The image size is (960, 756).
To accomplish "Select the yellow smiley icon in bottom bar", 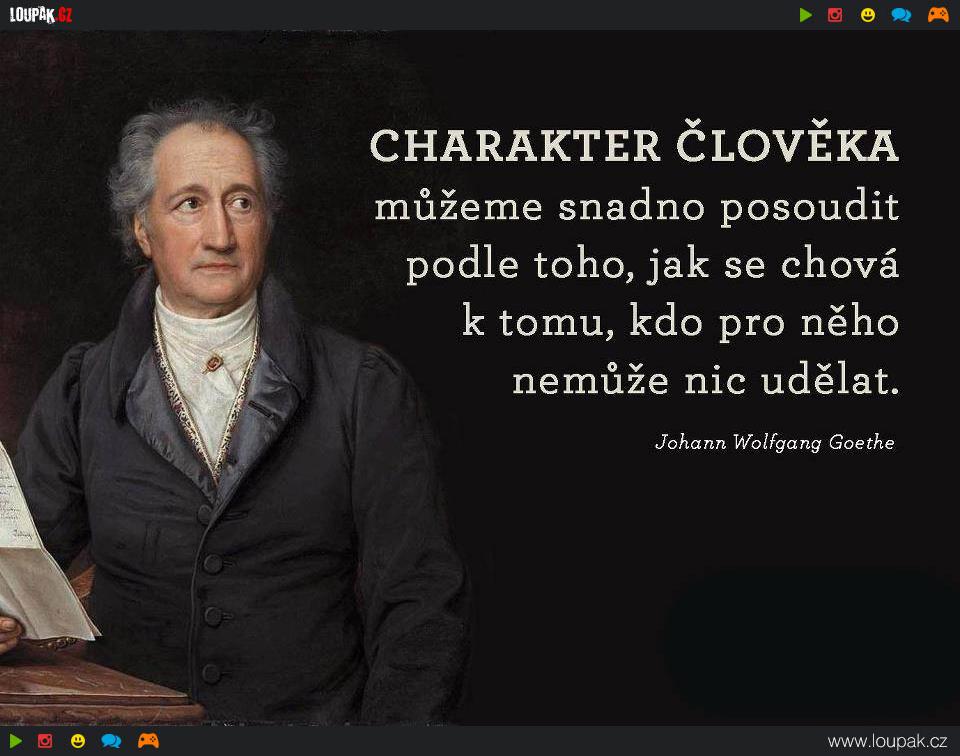I will 78,741.
